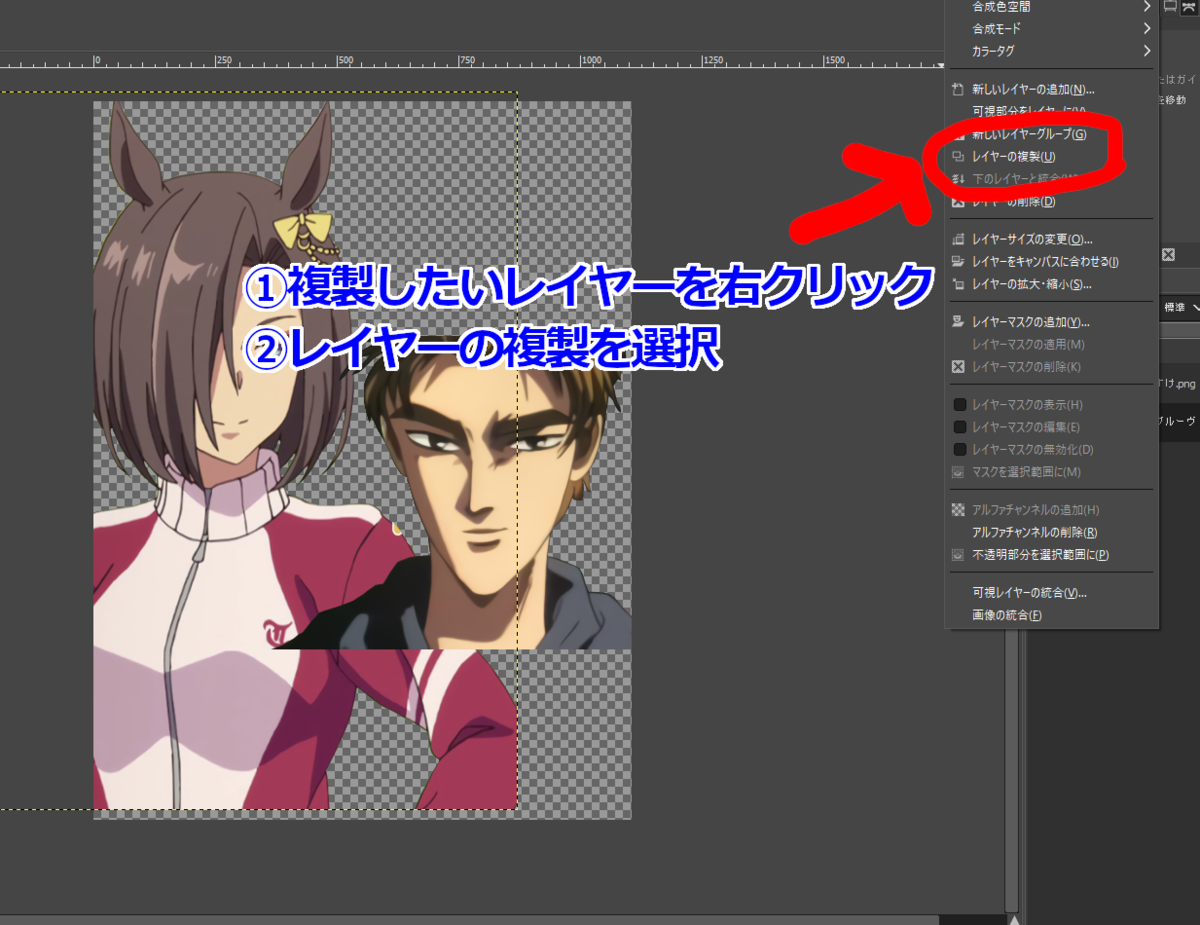
Task: Adjust the layer opacity slider
Action: point(1180,330)
